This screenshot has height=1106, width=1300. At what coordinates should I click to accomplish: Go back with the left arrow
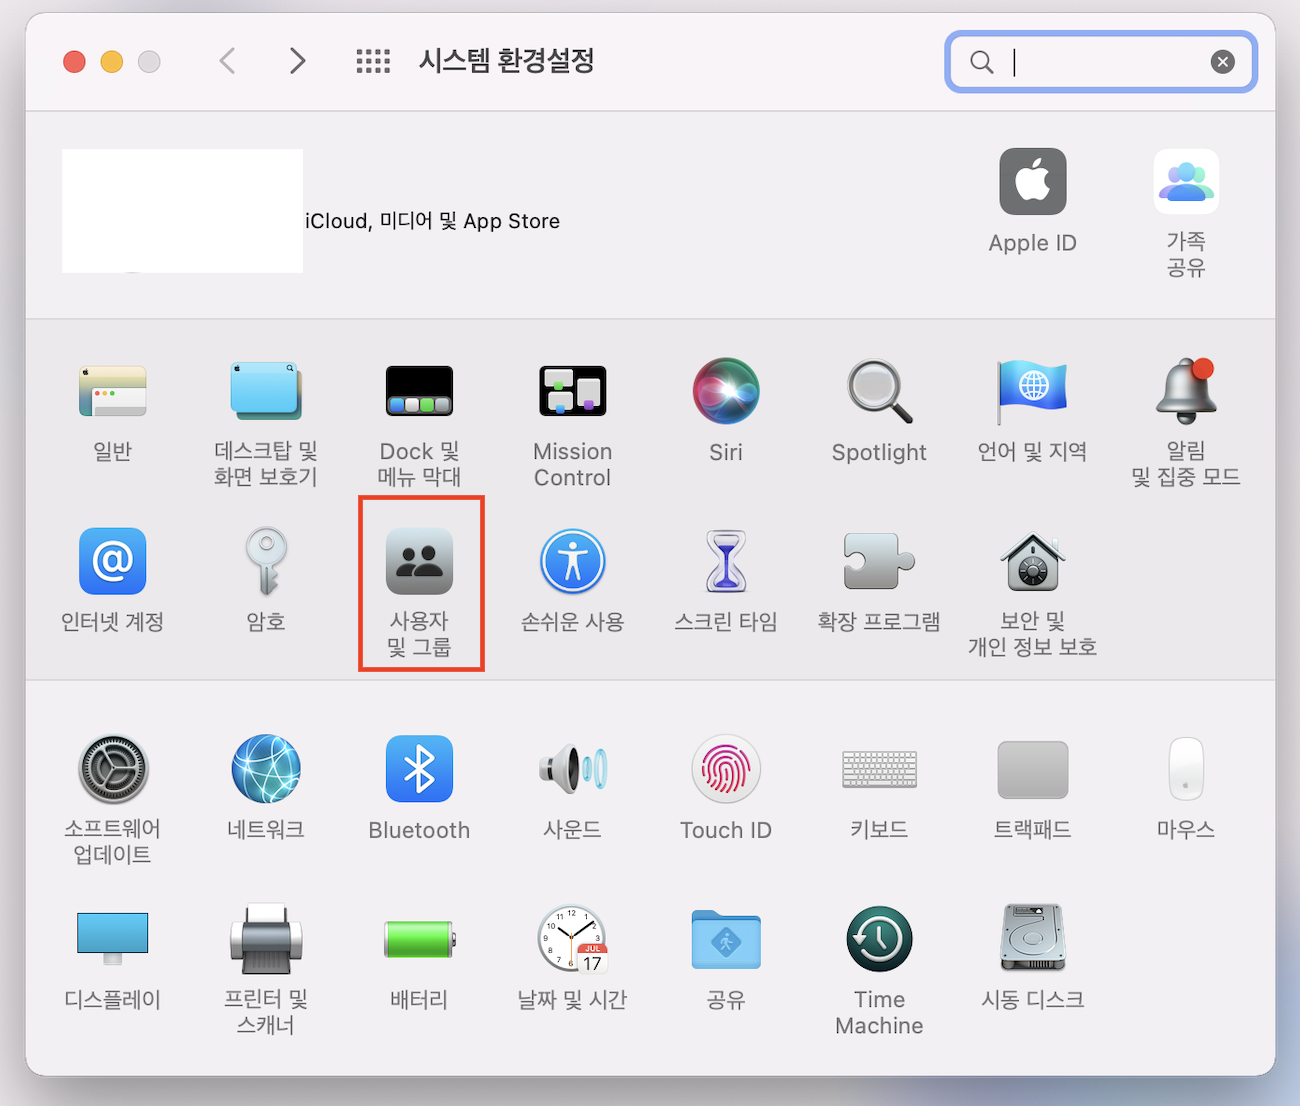[x=228, y=61]
